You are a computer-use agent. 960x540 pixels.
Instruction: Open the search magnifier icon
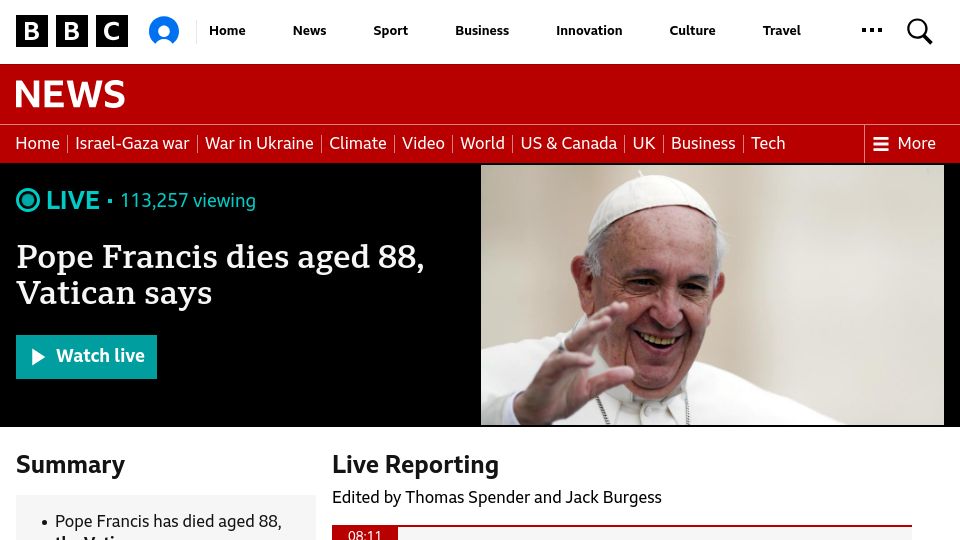coord(919,31)
